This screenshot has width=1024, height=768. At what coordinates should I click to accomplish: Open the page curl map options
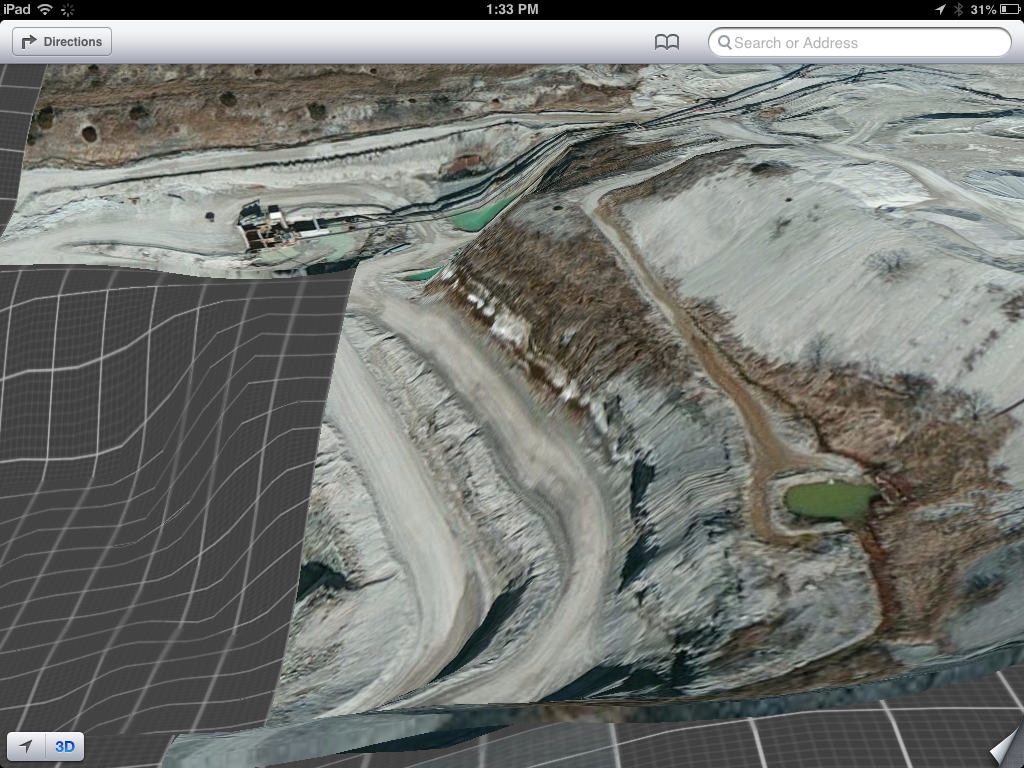pos(1003,747)
